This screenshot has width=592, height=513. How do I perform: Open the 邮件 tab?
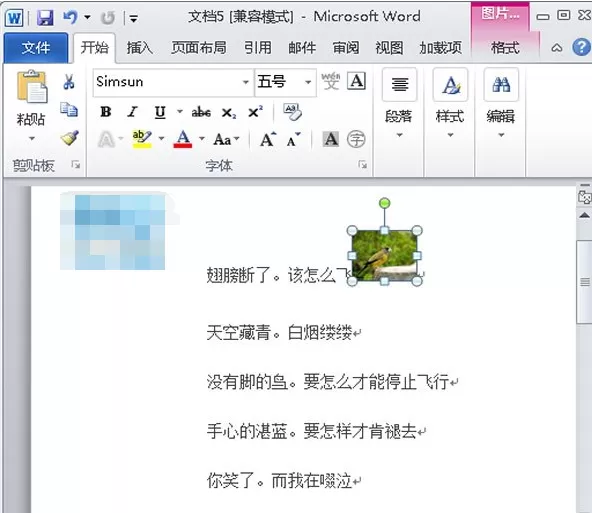click(x=302, y=48)
